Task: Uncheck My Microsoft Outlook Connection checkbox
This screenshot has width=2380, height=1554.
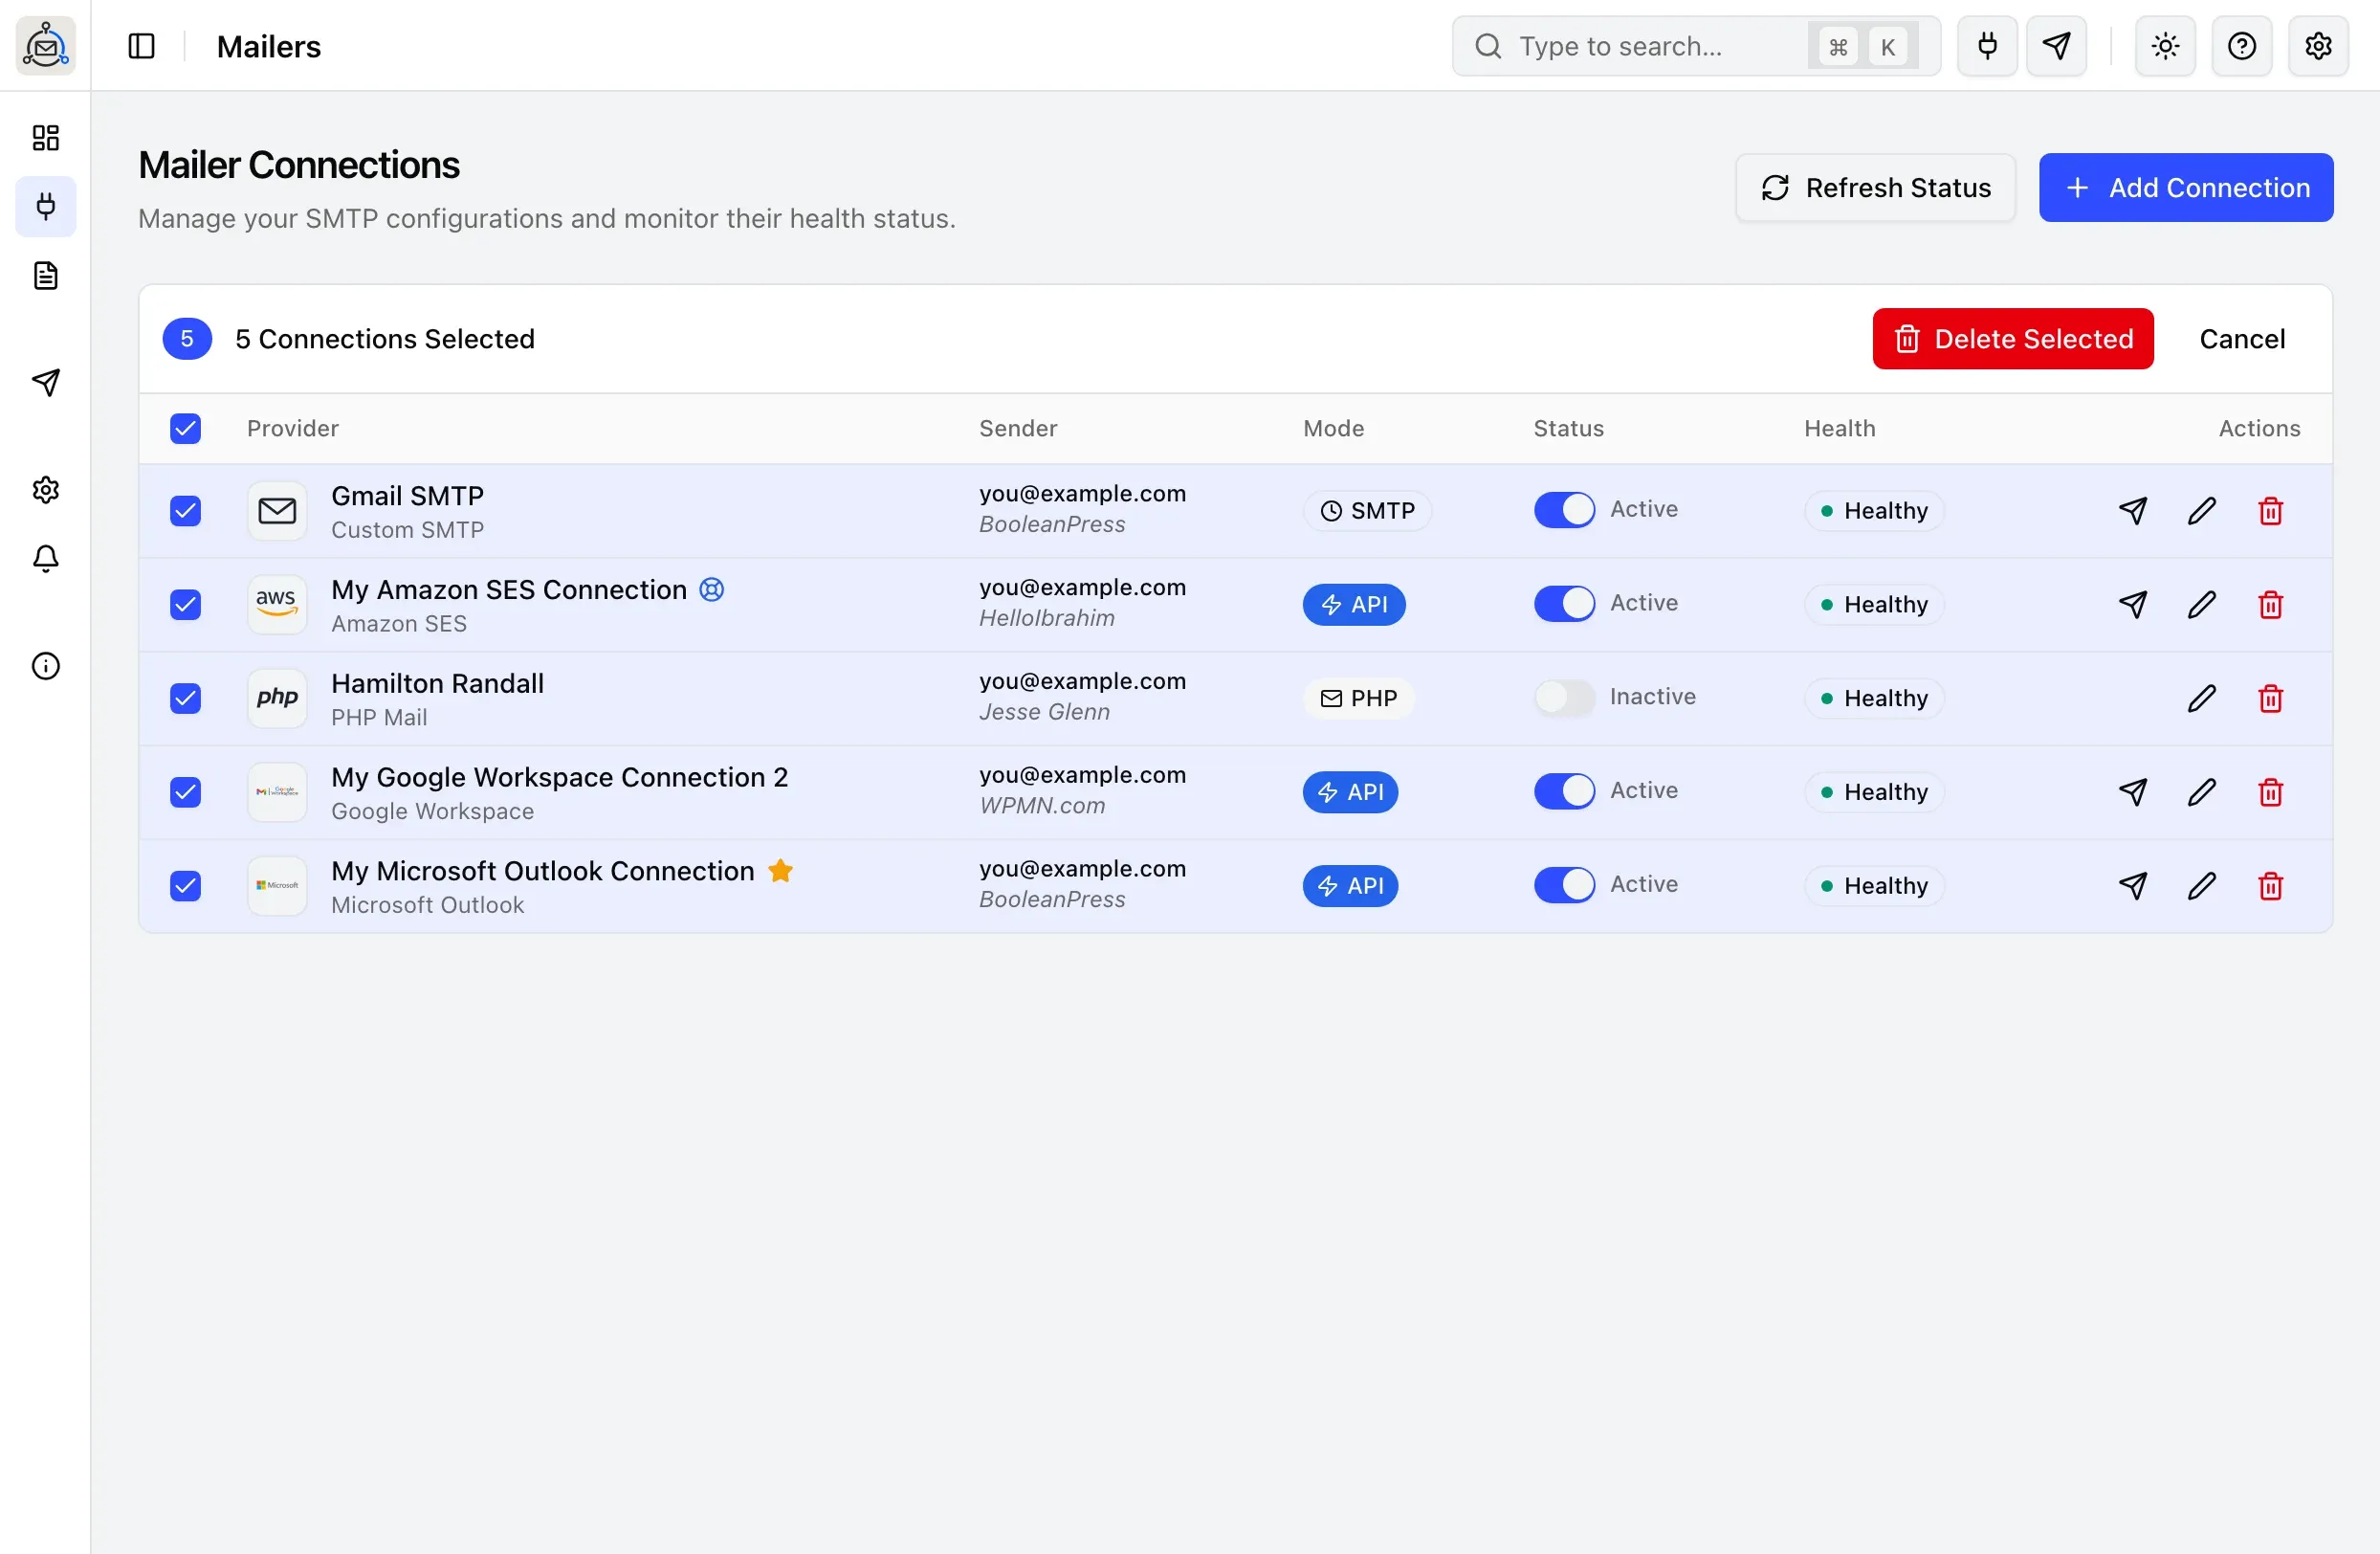Action: pyautogui.click(x=185, y=886)
